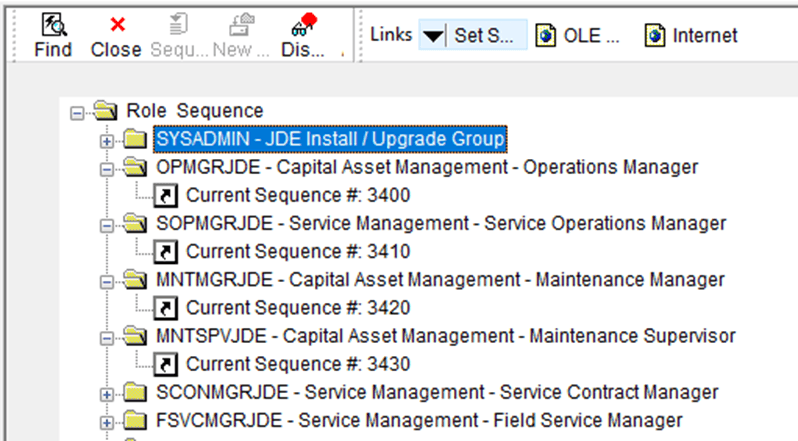Click shortcut icon for Sequence 3430
798x441 pixels.
click(166, 365)
